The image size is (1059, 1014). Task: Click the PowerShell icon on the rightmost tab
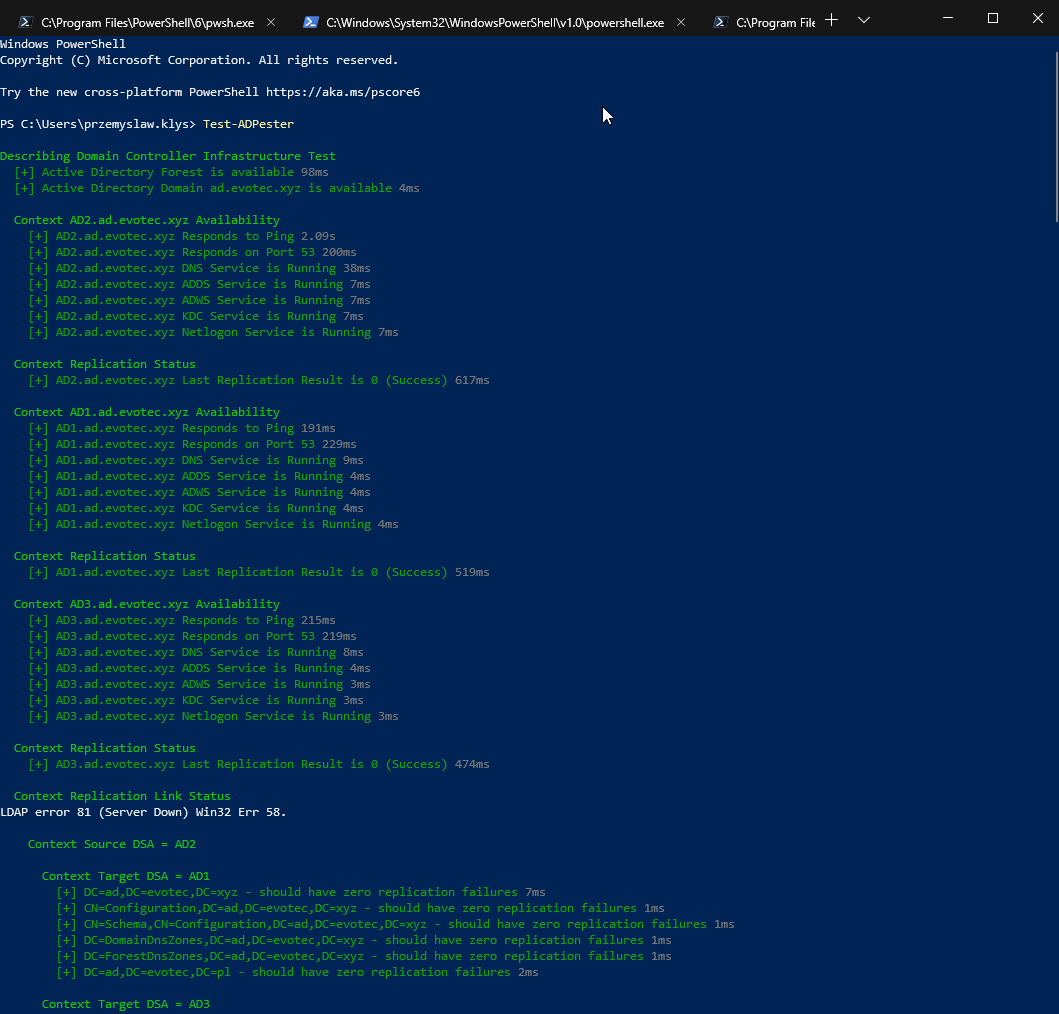(719, 20)
